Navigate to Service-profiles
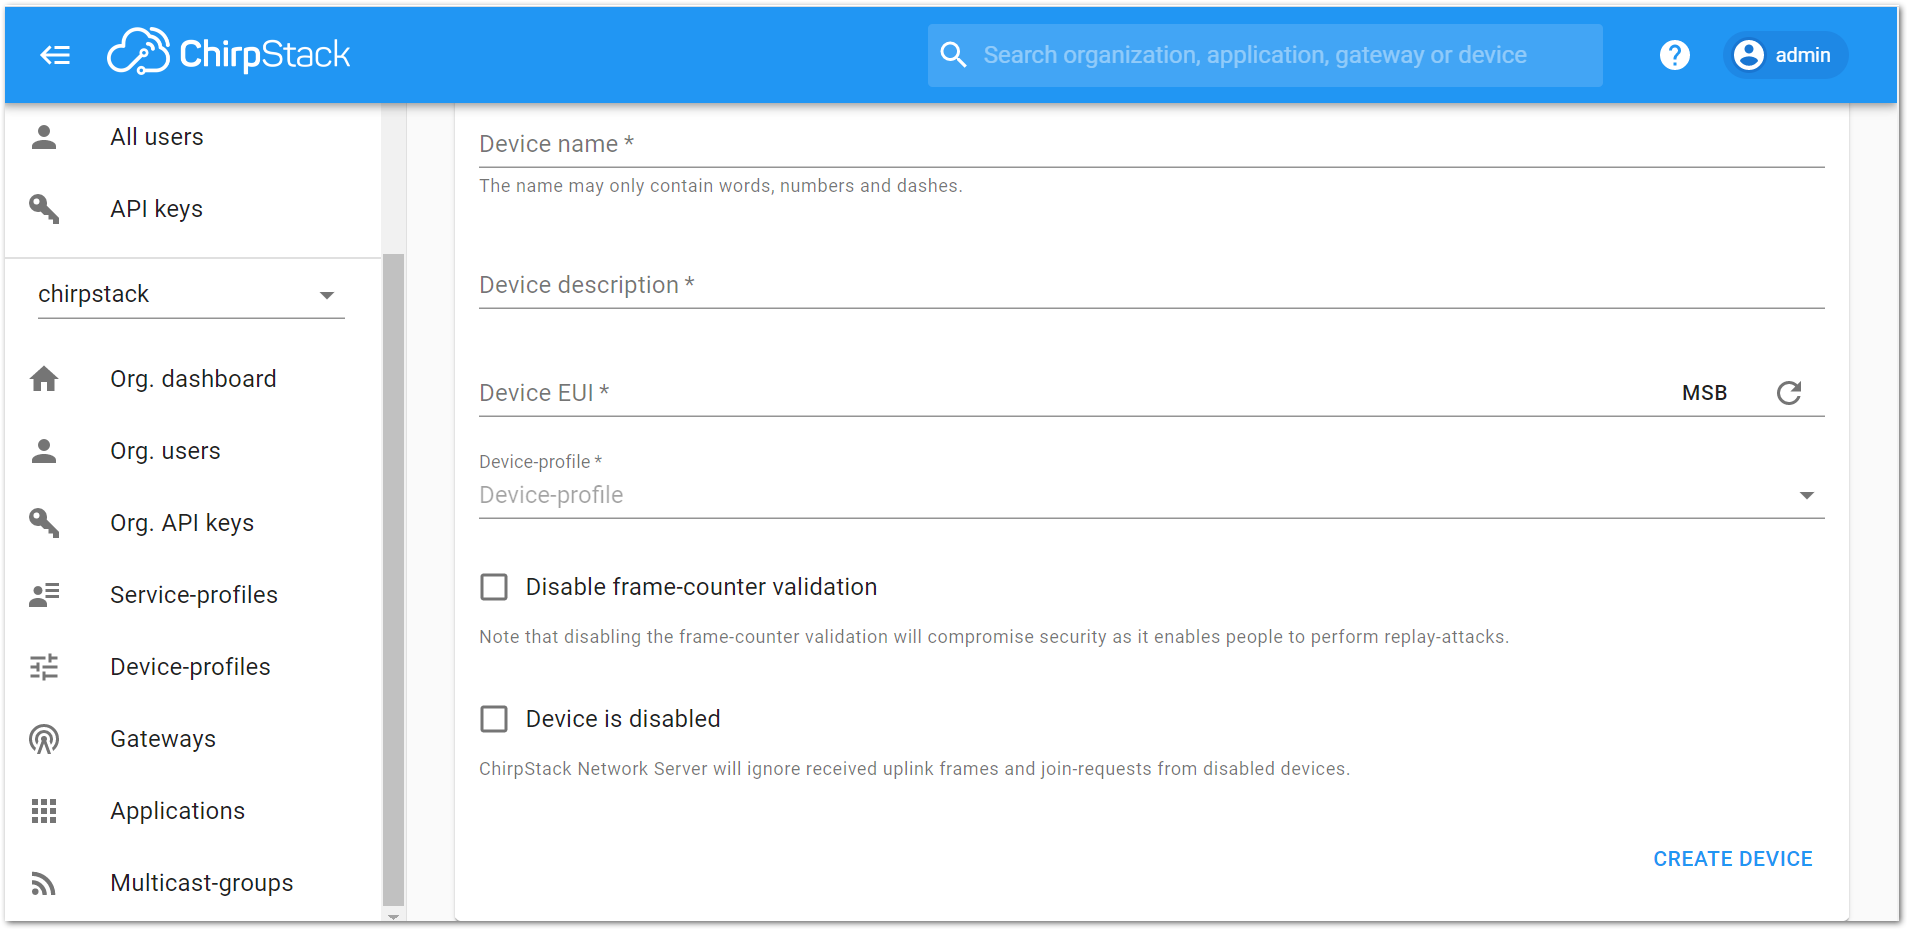This screenshot has height=930, width=1908. click(193, 595)
